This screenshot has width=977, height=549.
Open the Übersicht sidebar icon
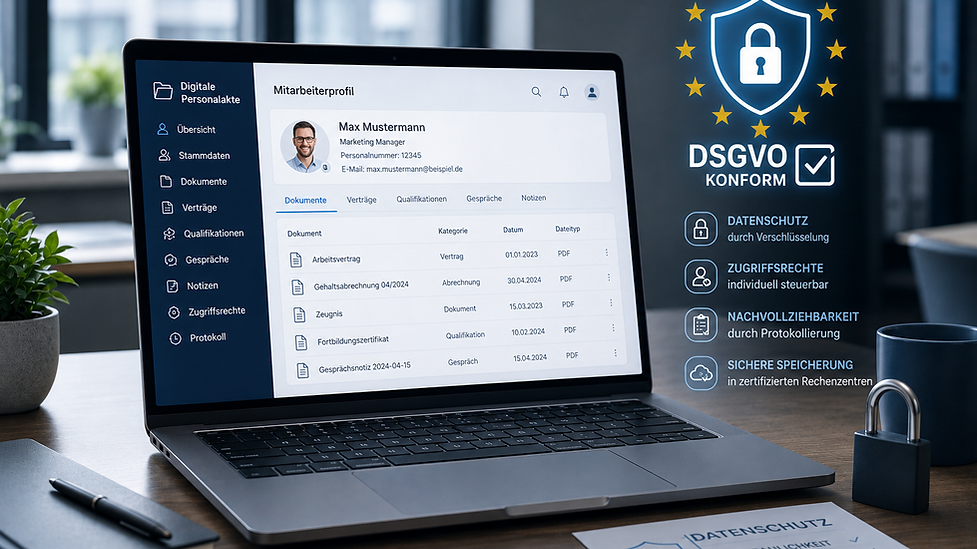coord(163,129)
